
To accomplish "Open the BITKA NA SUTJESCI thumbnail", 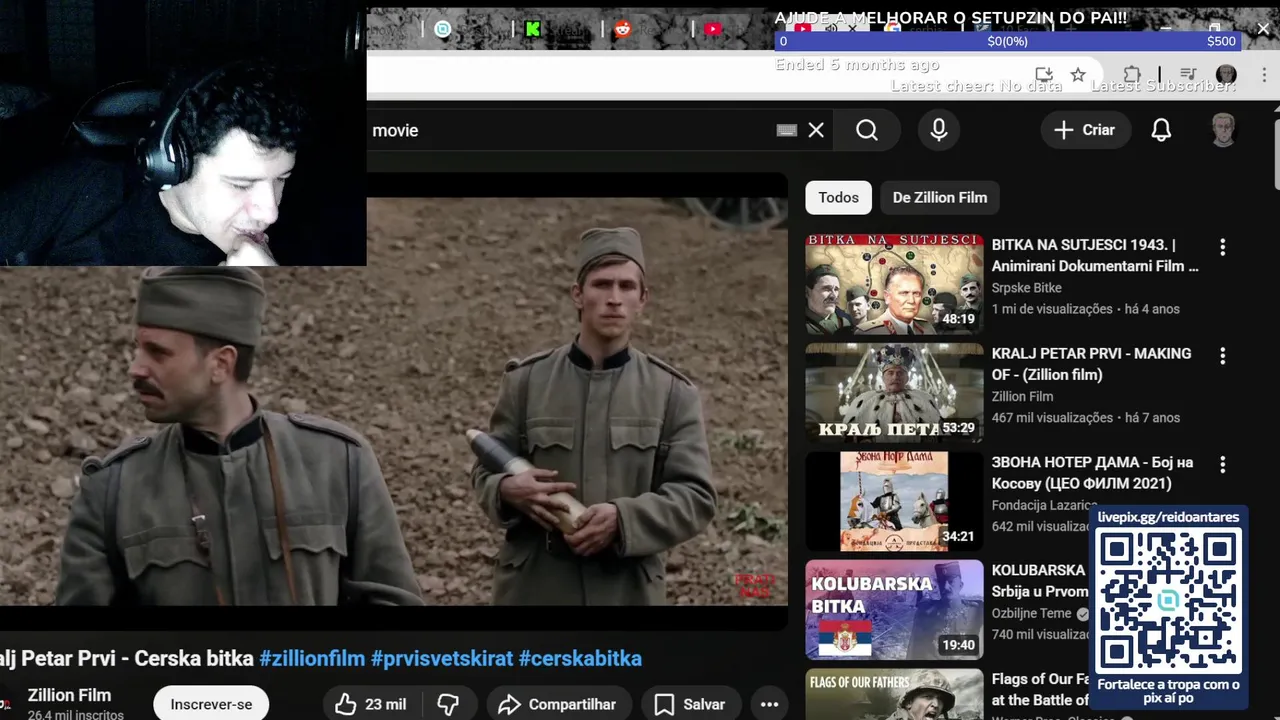I will pos(894,284).
